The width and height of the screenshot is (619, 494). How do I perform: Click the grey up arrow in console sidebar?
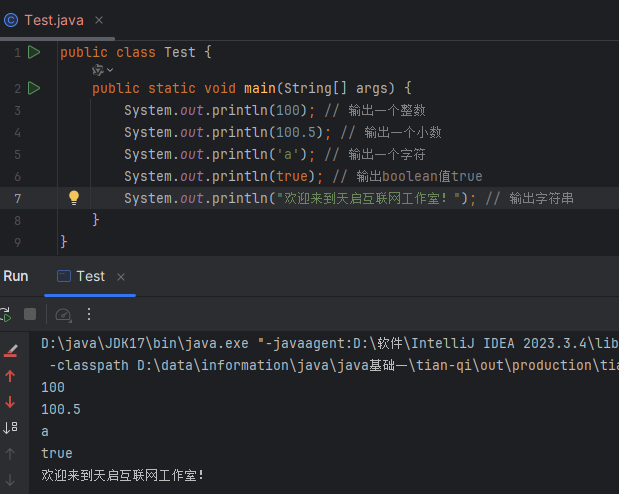(11, 454)
